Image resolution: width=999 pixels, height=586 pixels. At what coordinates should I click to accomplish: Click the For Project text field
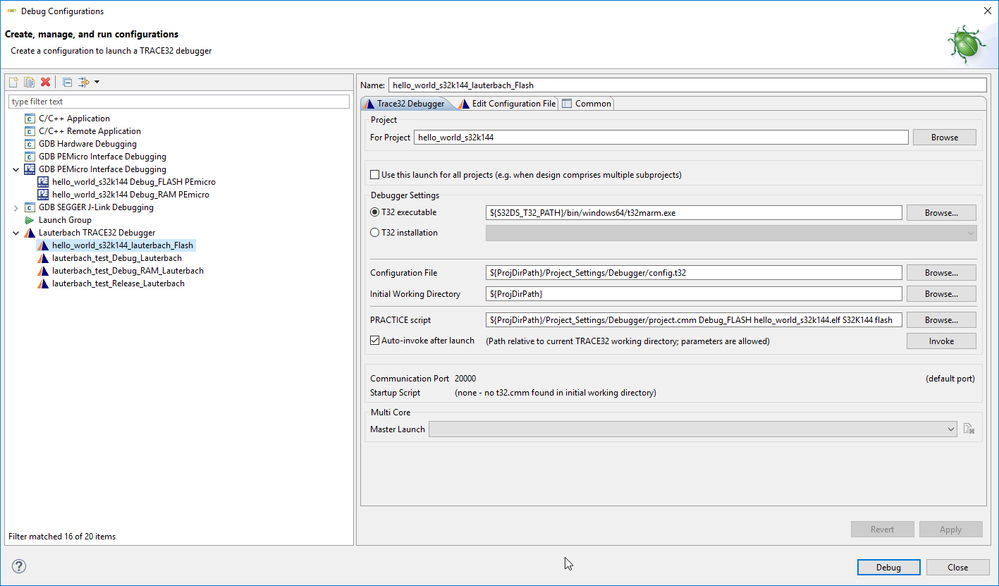click(661, 138)
